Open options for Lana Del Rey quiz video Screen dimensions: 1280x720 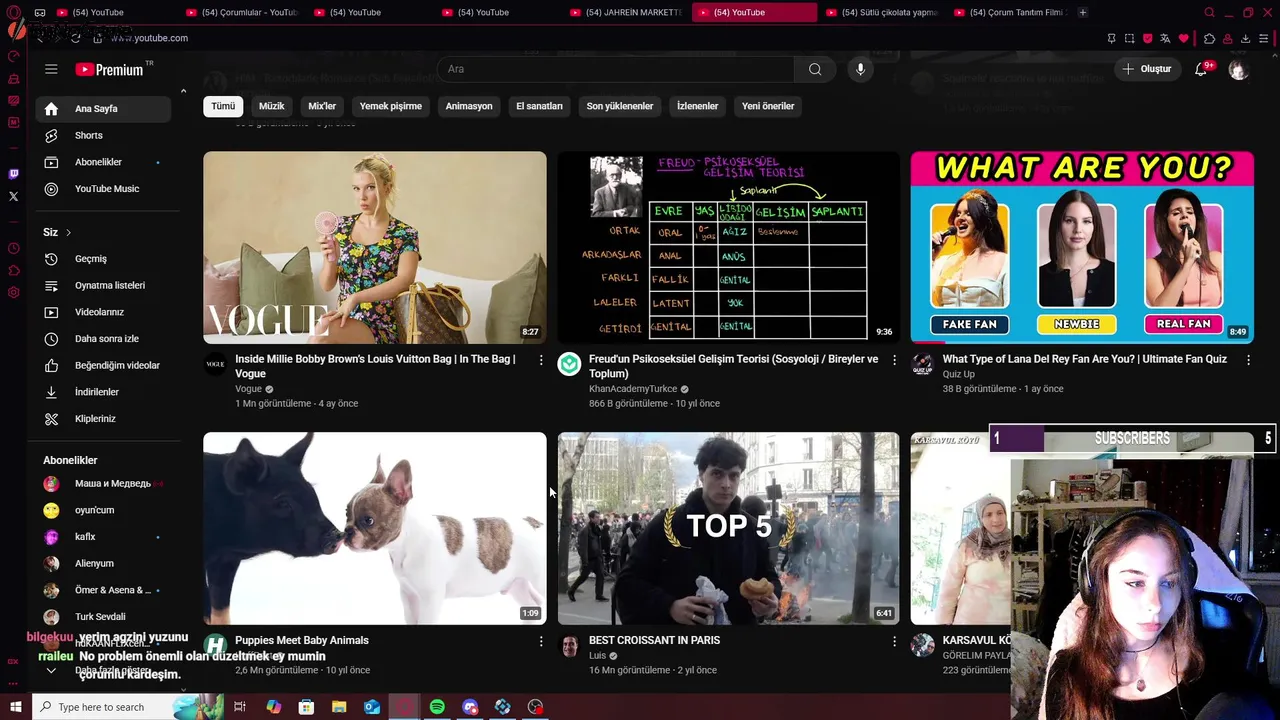(1248, 360)
